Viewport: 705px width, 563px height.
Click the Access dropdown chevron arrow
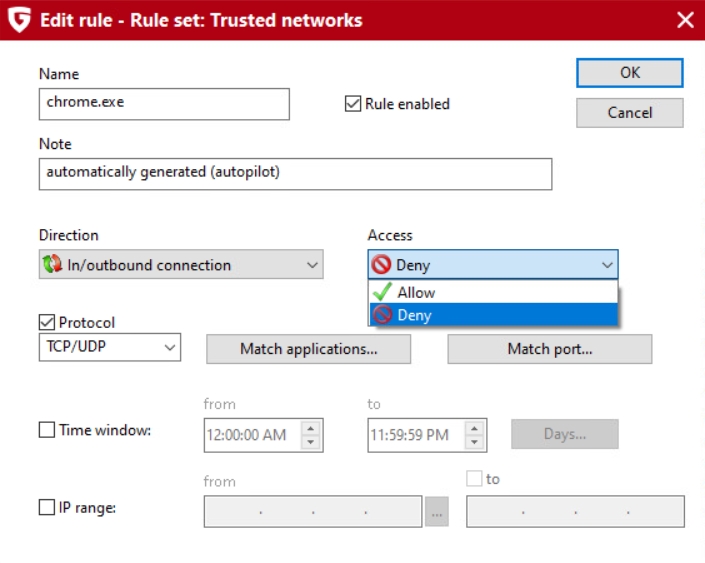click(607, 265)
